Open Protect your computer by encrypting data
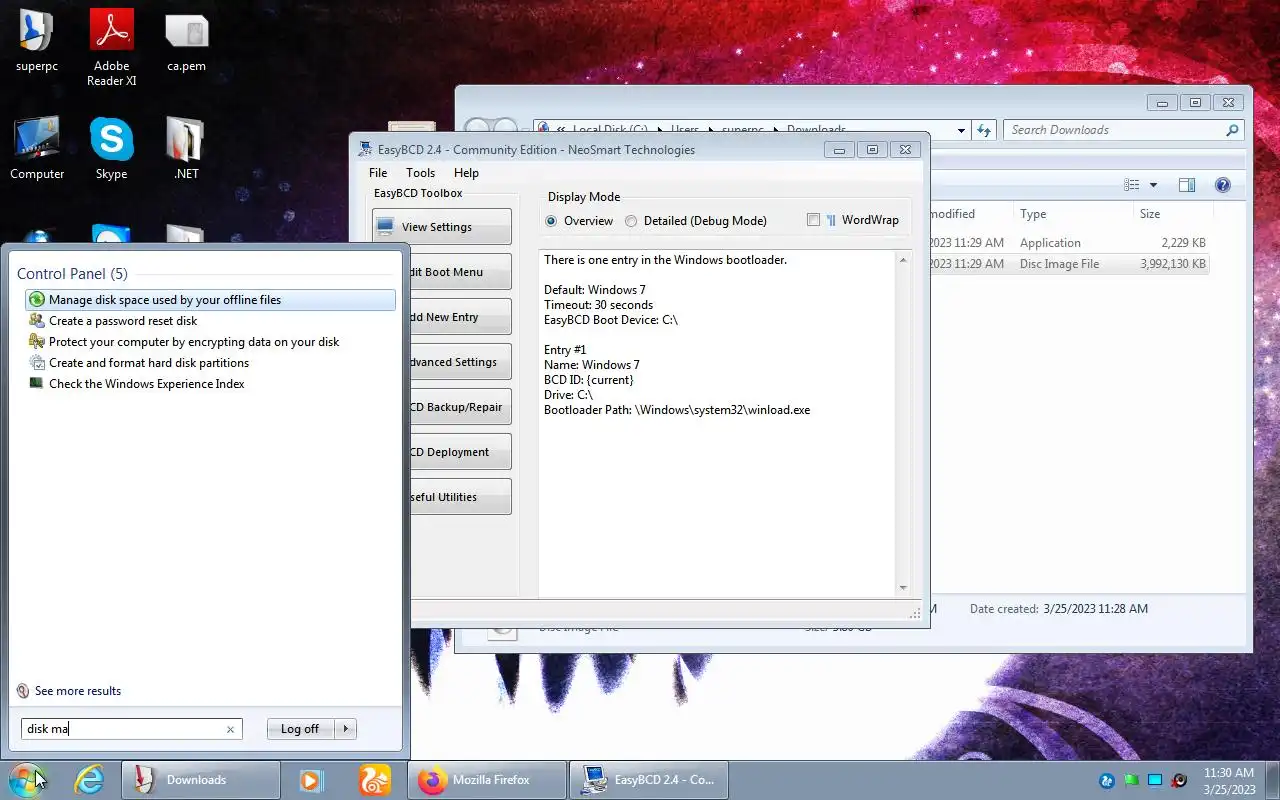Viewport: 1280px width, 800px height. click(210, 342)
